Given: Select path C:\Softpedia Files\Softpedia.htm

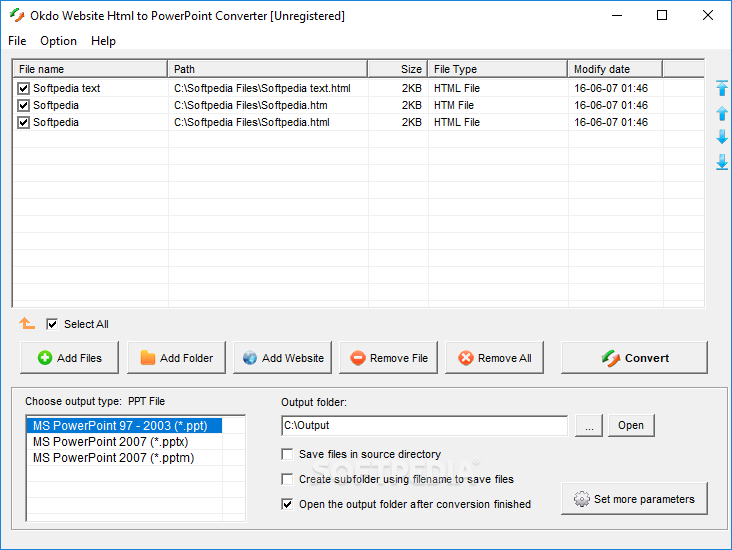Looking at the screenshot, I should click(x=251, y=106).
